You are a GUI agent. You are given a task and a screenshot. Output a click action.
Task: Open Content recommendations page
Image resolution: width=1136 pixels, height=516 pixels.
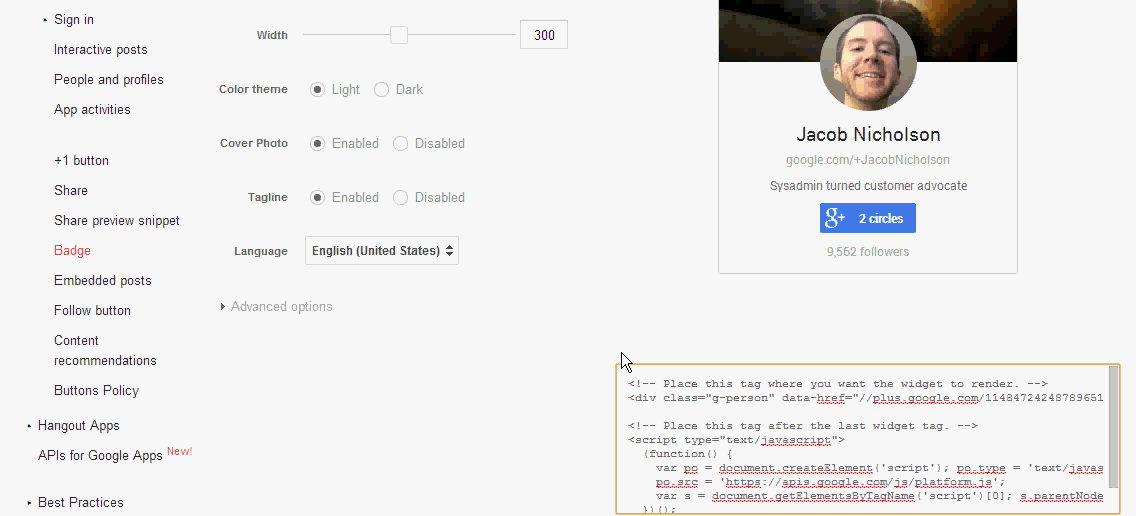(105, 351)
